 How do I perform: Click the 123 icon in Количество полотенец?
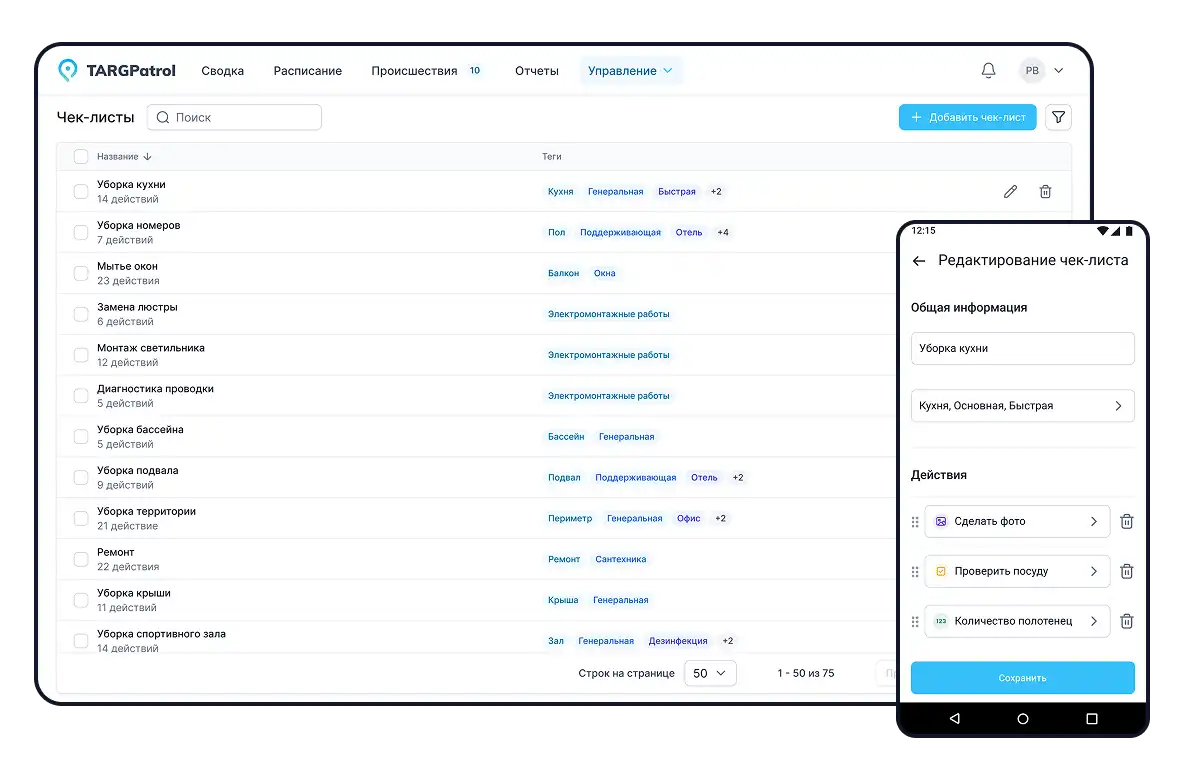pyautogui.click(x=941, y=621)
